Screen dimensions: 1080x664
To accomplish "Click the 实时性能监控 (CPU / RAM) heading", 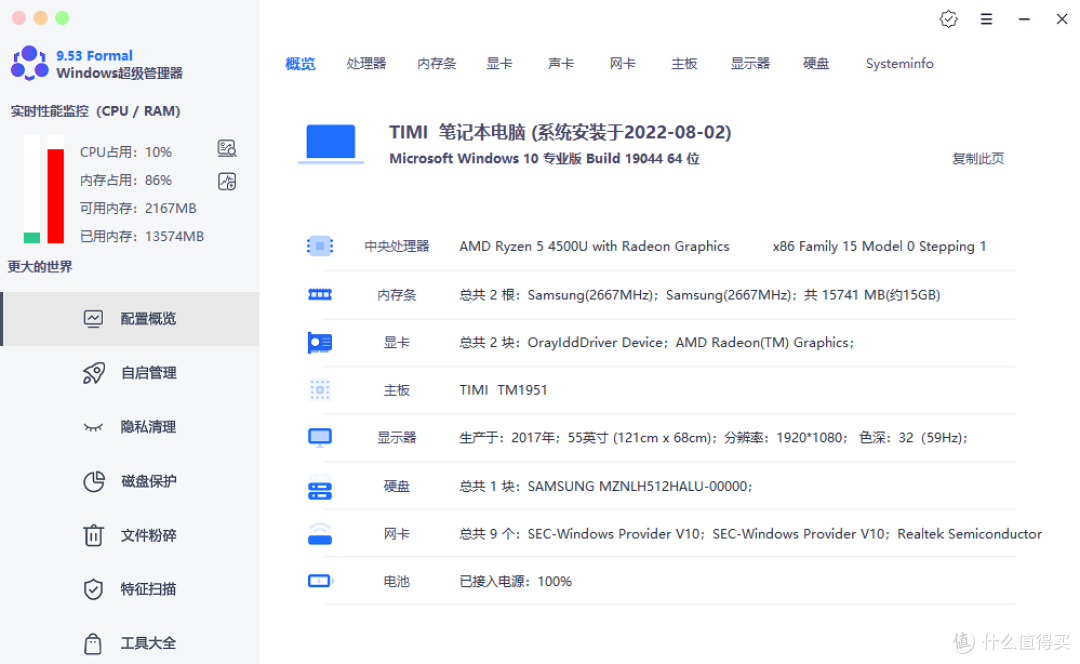I will pyautogui.click(x=95, y=111).
